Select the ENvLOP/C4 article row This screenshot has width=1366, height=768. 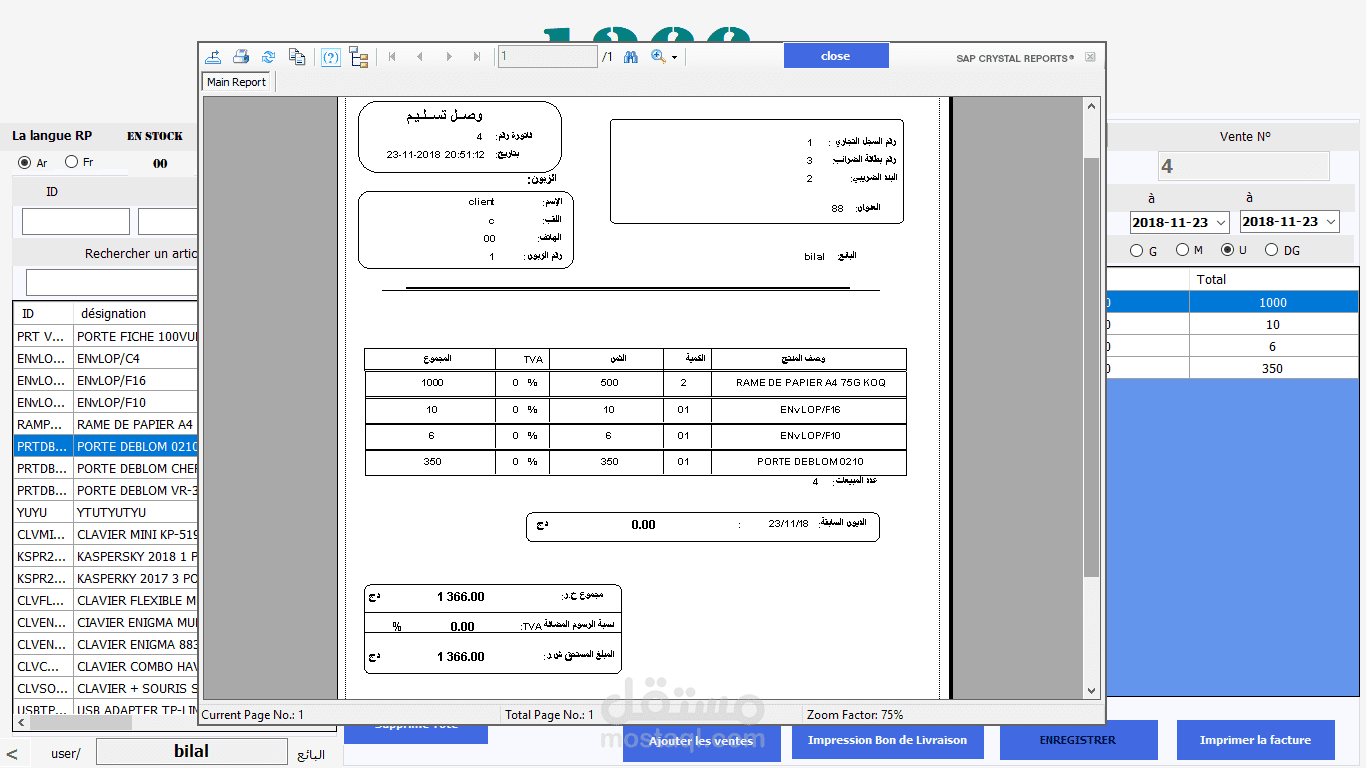pyautogui.click(x=105, y=358)
